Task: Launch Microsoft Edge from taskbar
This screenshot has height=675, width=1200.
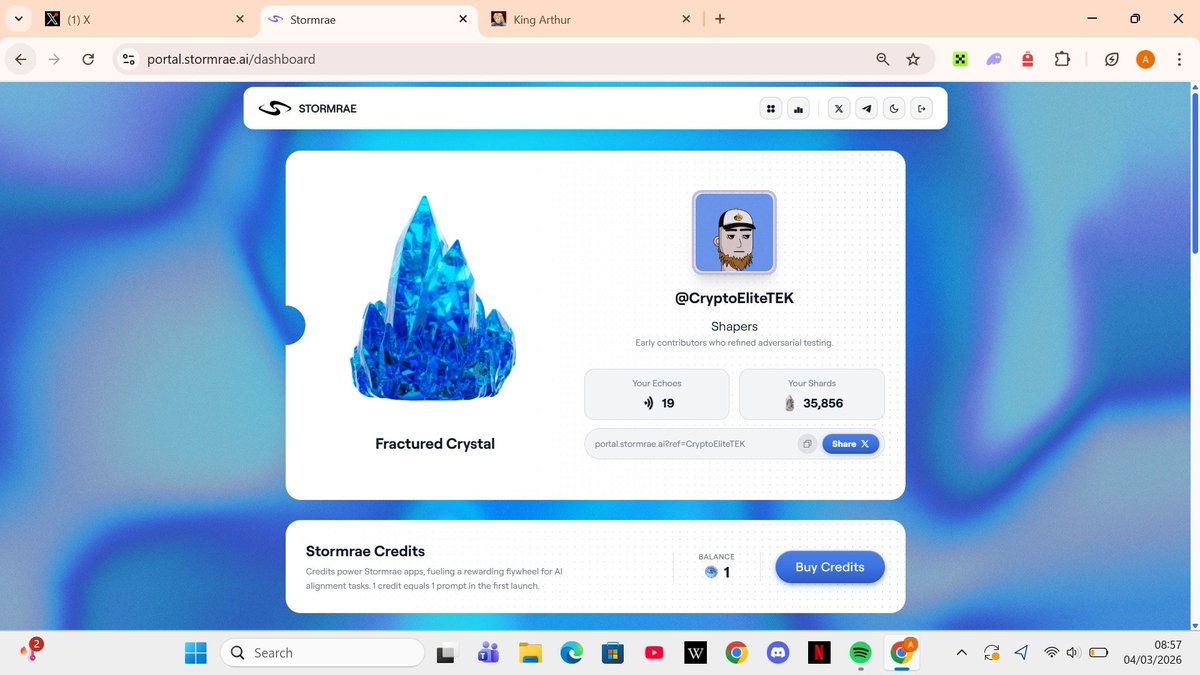Action: 571,653
